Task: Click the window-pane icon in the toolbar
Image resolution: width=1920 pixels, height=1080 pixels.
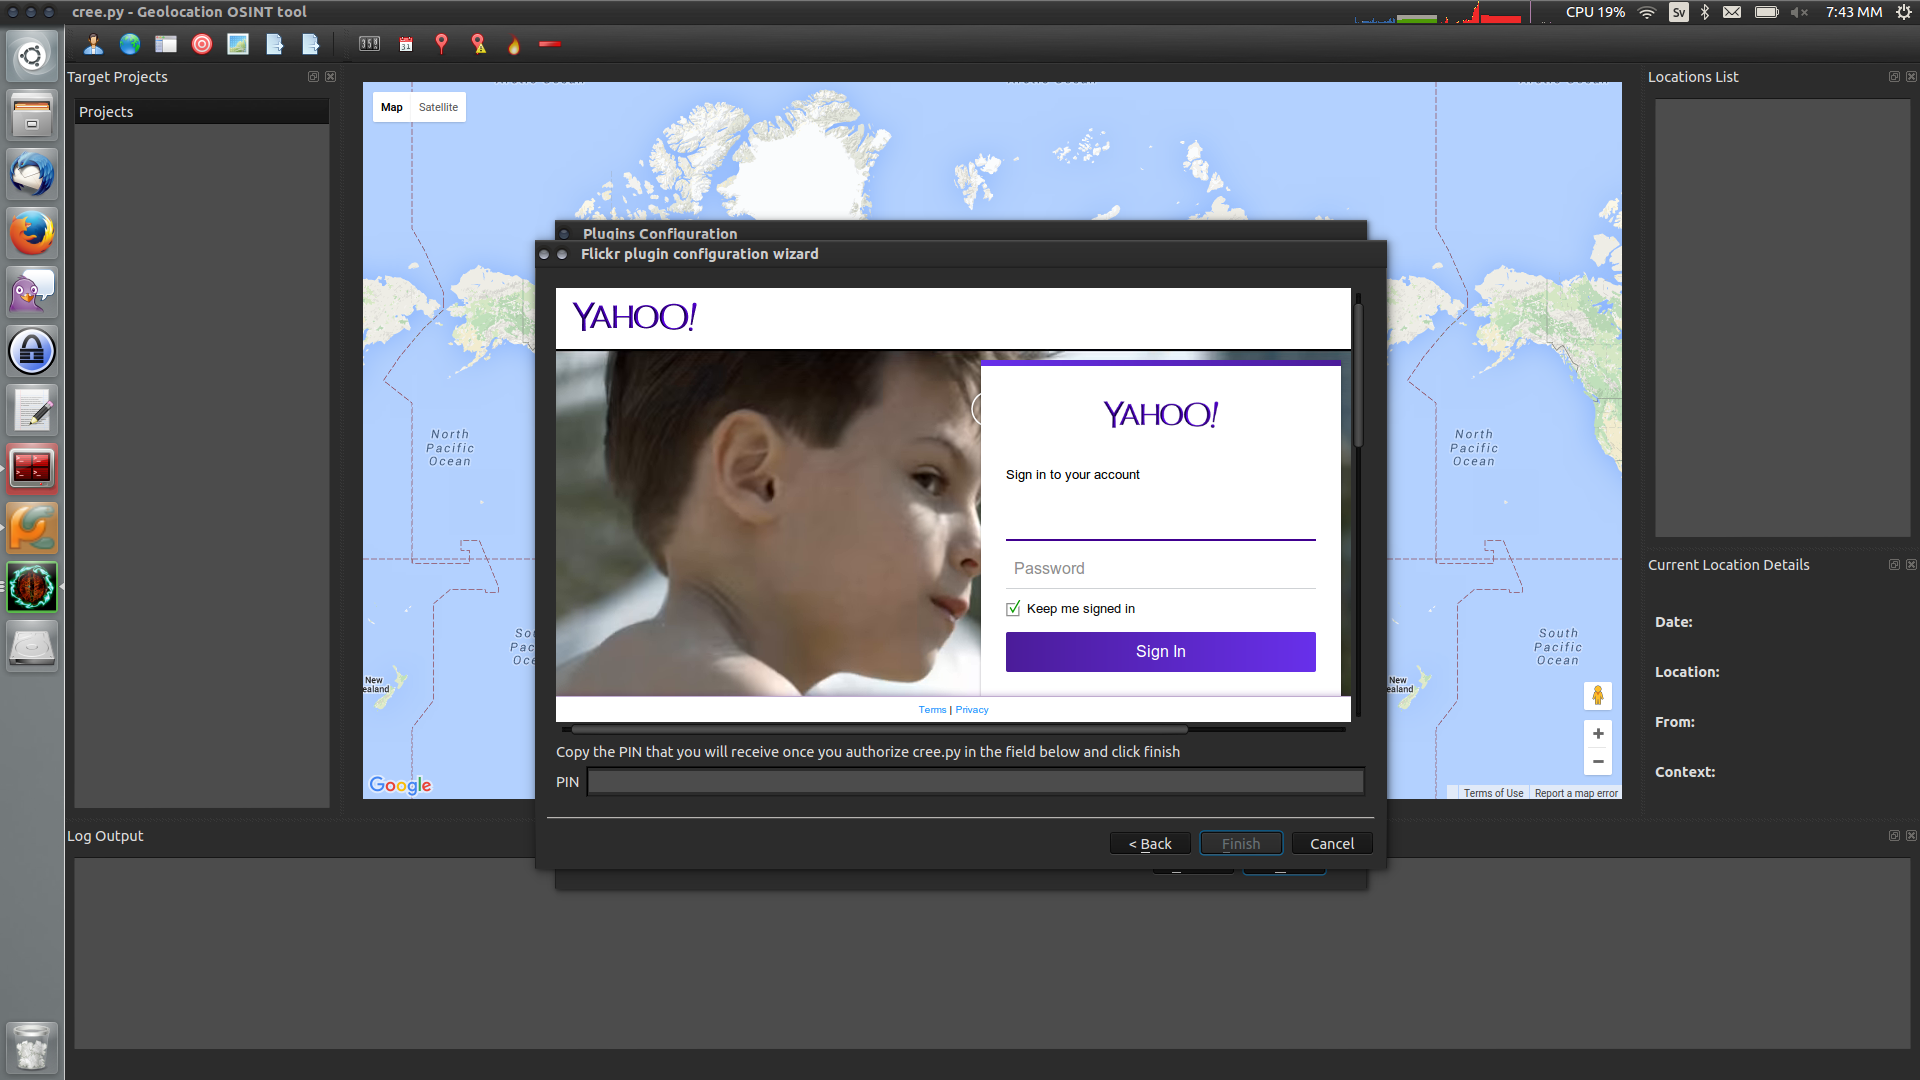Action: click(x=166, y=44)
